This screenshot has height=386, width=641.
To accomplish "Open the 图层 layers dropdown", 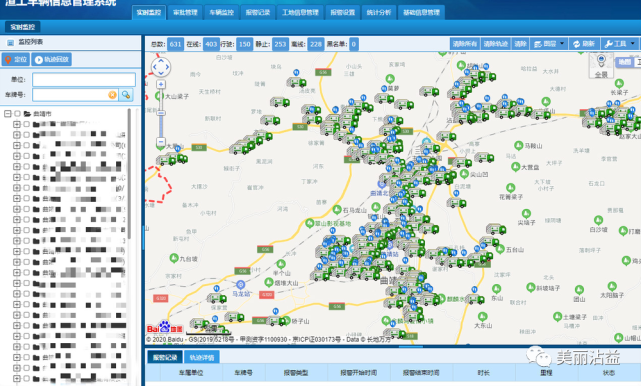I will pos(549,44).
